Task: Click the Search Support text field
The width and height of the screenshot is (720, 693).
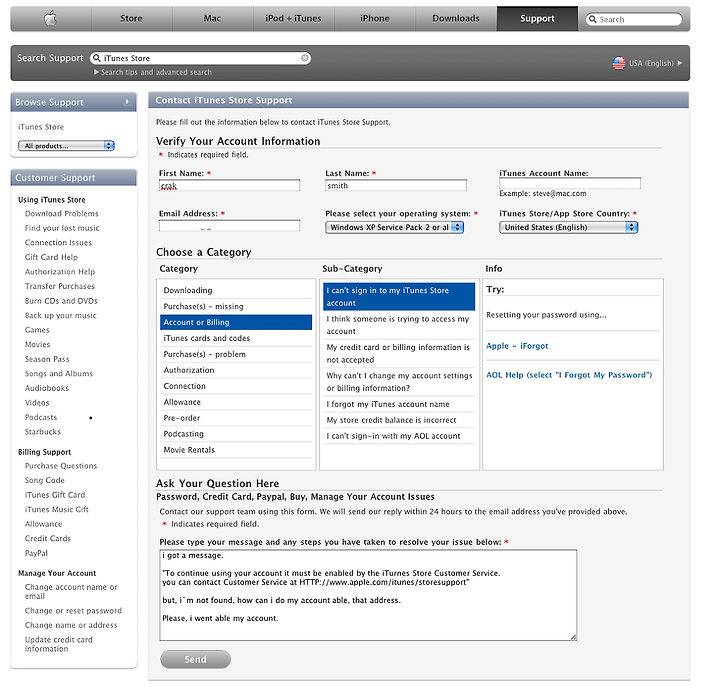Action: pyautogui.click(x=201, y=58)
